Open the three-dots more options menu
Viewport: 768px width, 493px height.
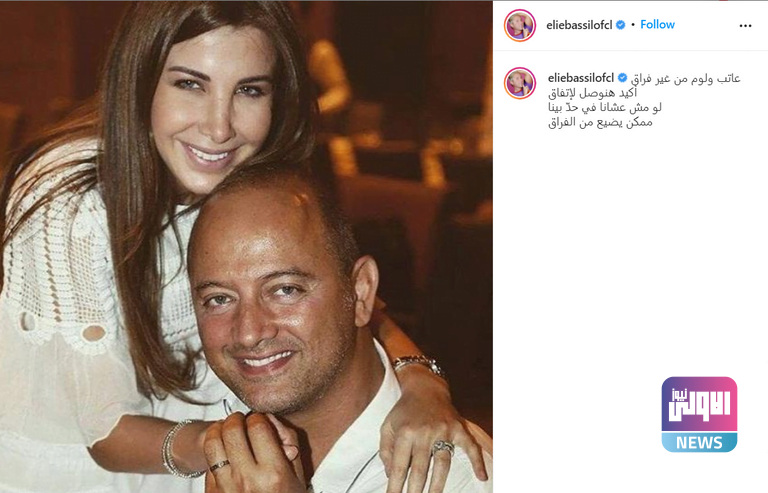pos(745,25)
